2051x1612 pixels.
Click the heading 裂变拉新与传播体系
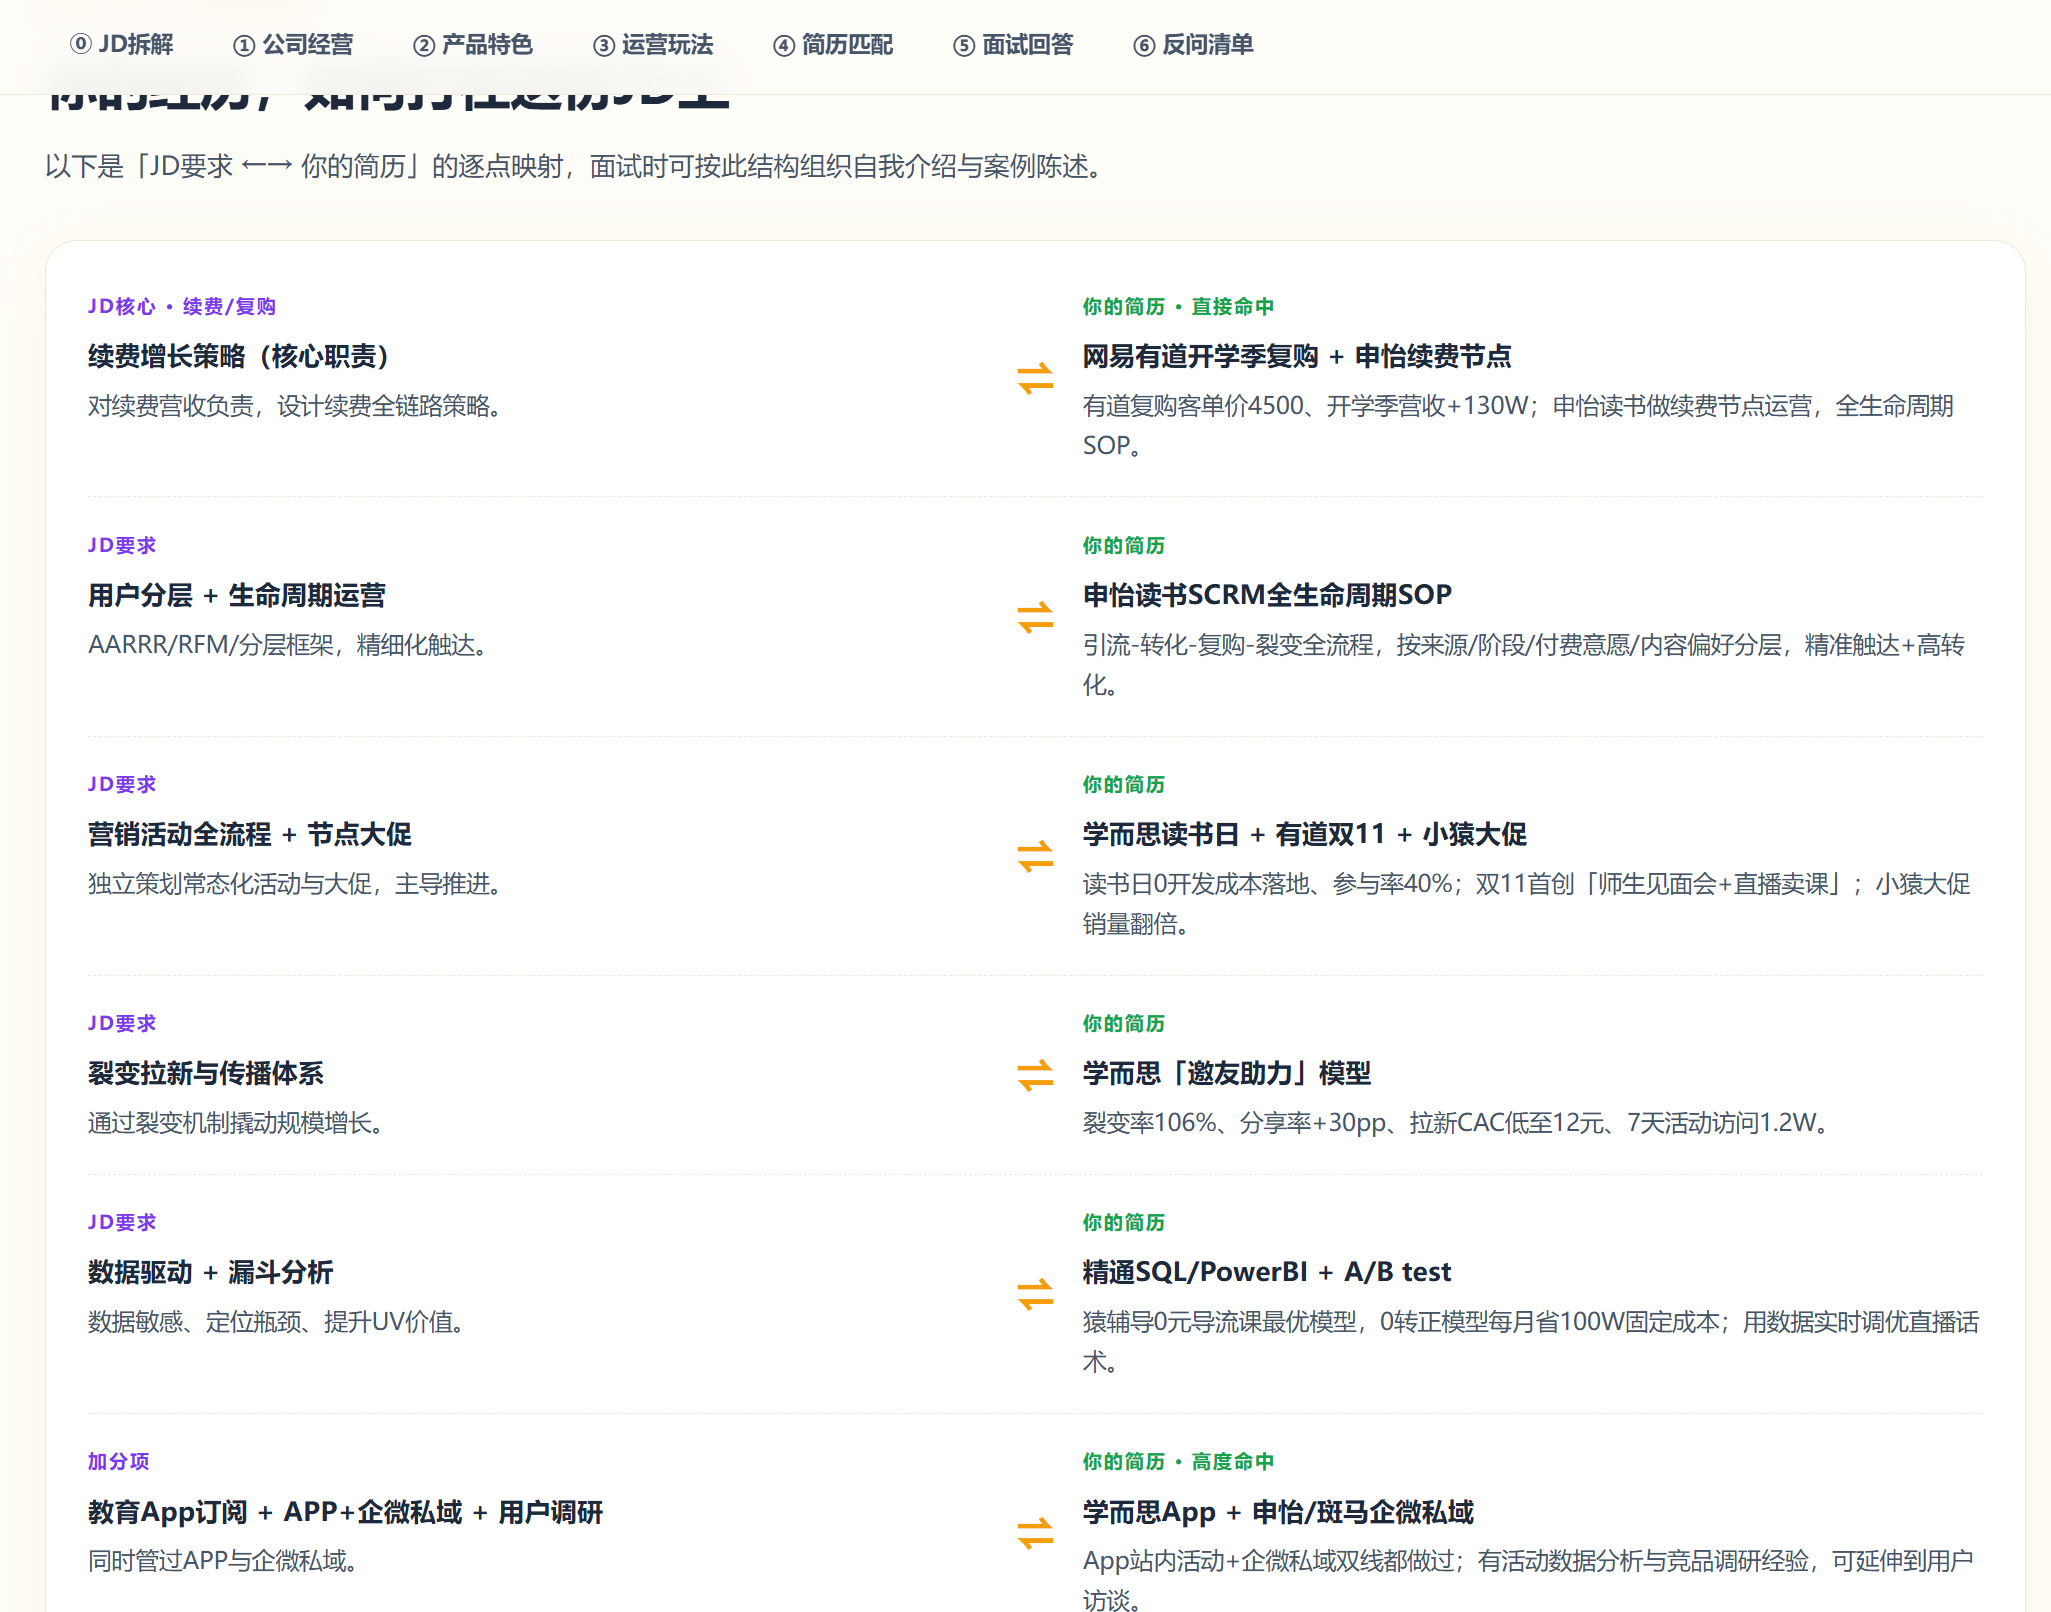tap(206, 1073)
